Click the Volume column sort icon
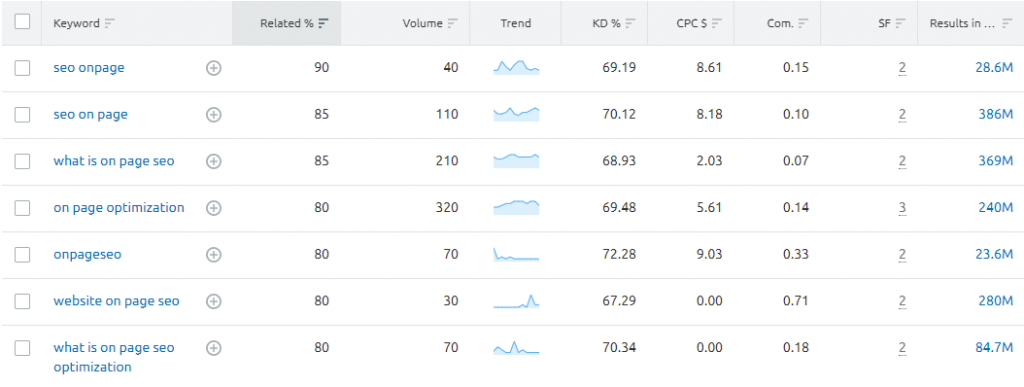The width and height of the screenshot is (1024, 387). tap(453, 23)
